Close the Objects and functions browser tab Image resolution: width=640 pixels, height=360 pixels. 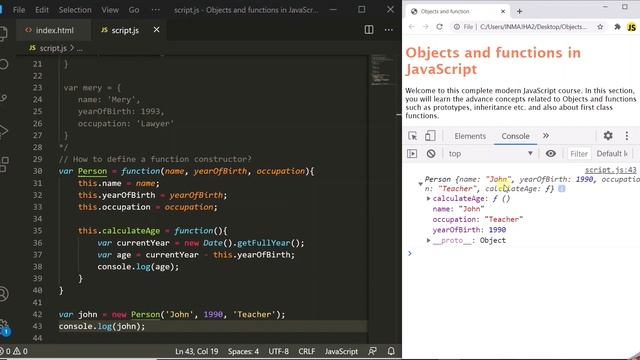(503, 11)
